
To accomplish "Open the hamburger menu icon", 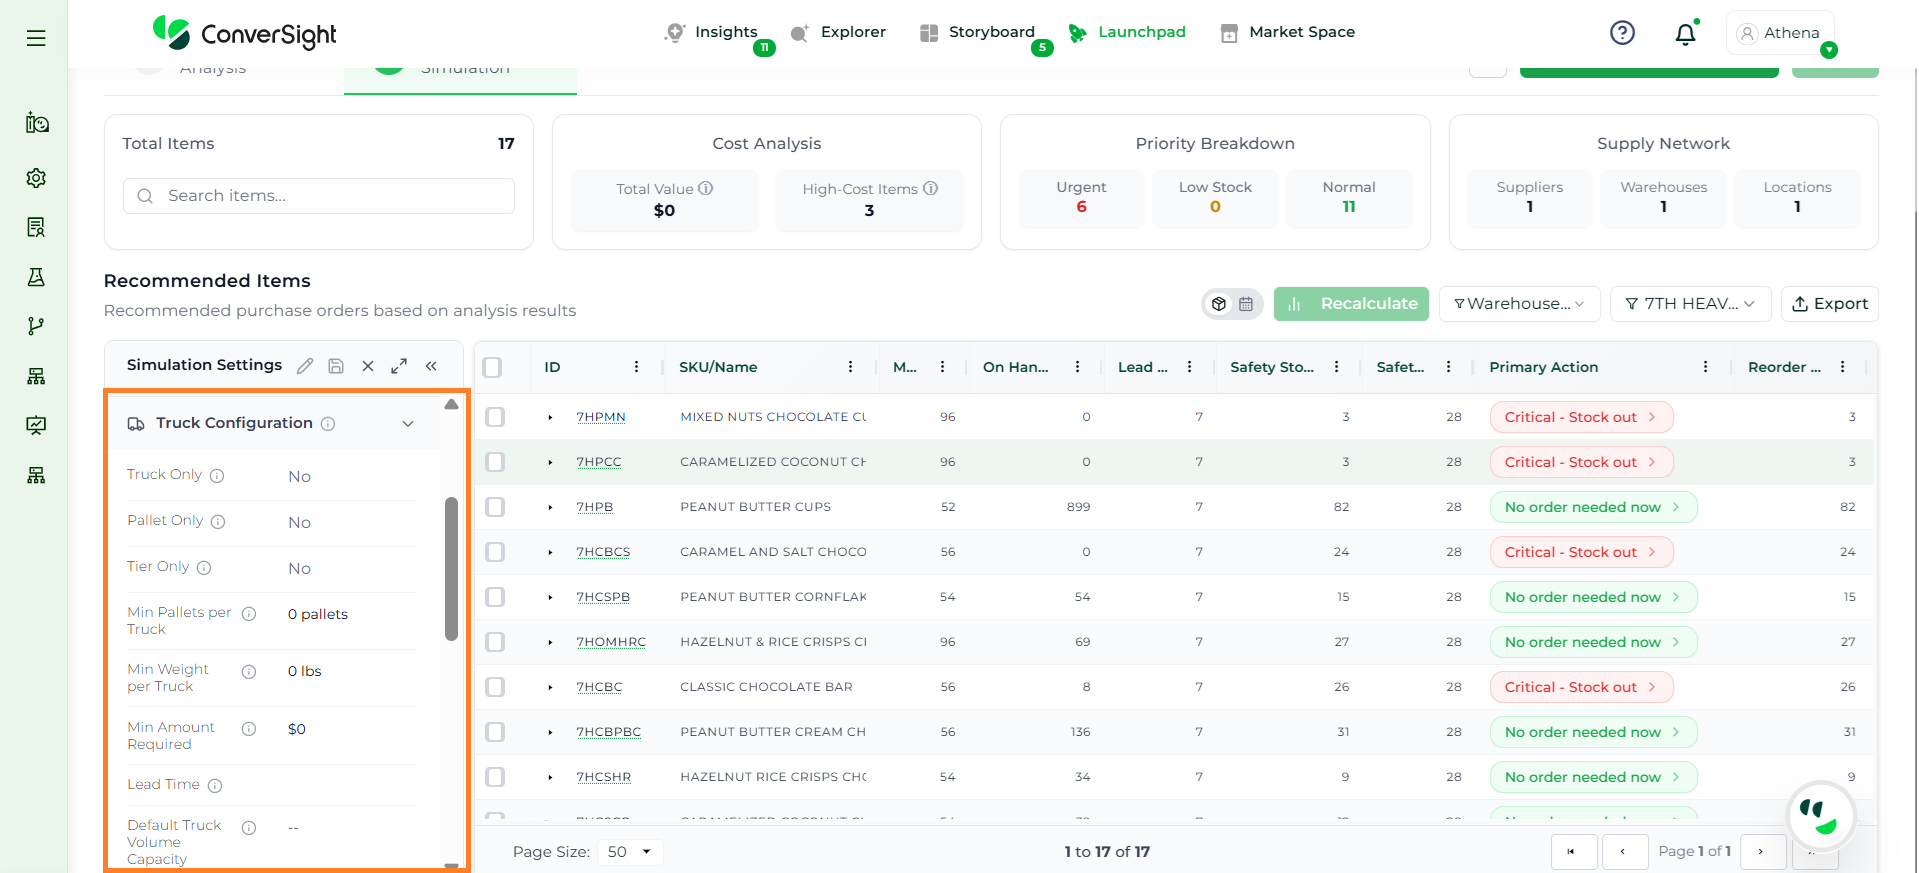I will 36,38.
